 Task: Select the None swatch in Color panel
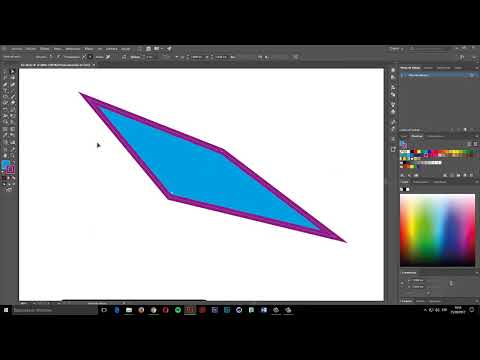[x=402, y=189]
